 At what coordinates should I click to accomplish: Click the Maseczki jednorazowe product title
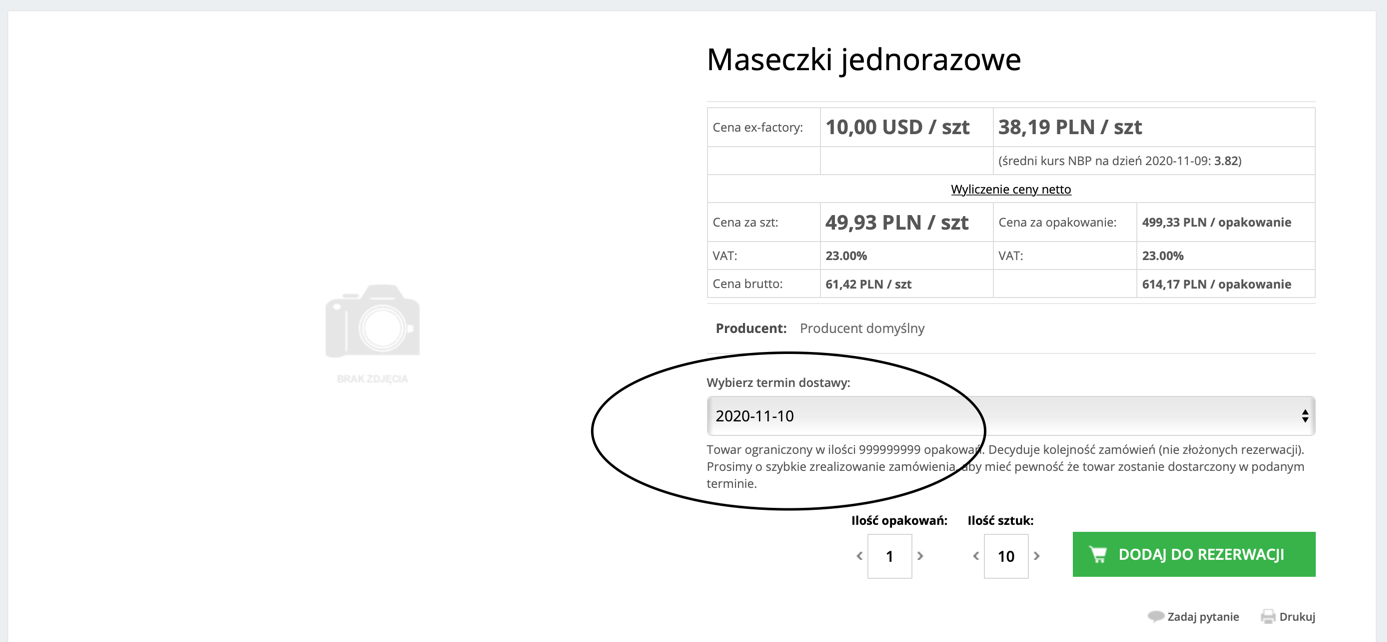[x=864, y=59]
